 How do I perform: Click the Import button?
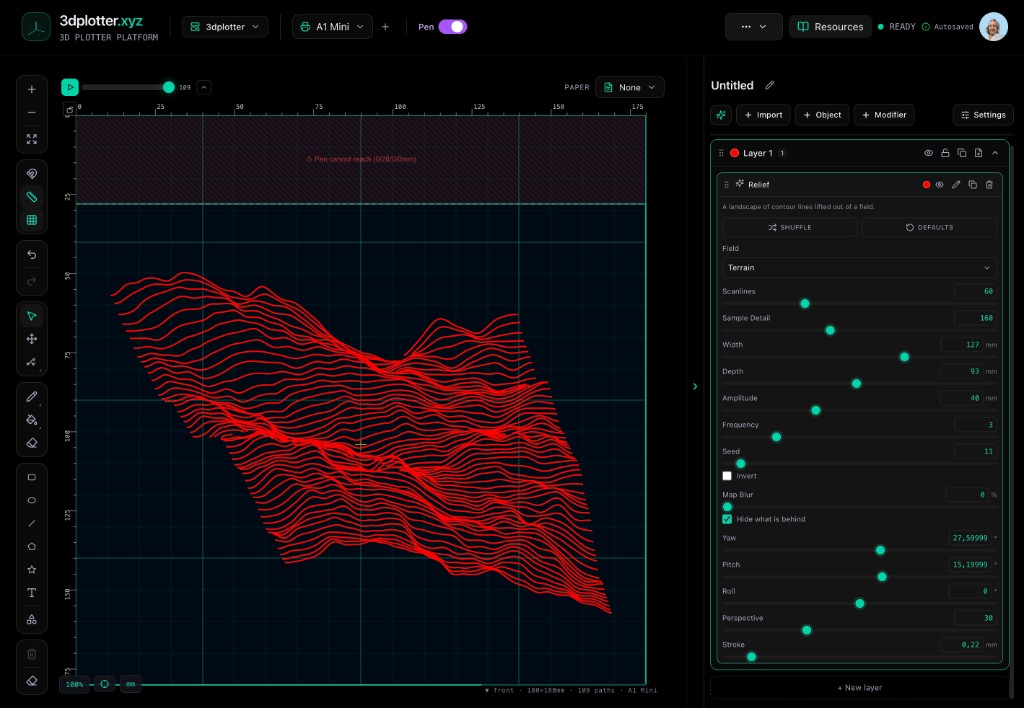[763, 115]
